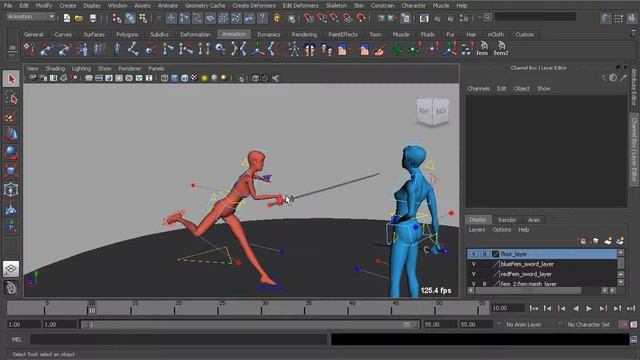
Task: Select the arrow Select tool in the toolbox
Action: [x=11, y=79]
